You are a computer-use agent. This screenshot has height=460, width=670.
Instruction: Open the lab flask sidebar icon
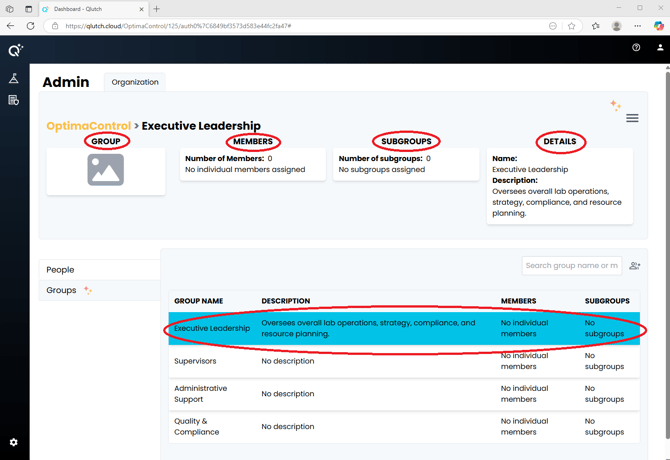[x=14, y=78]
